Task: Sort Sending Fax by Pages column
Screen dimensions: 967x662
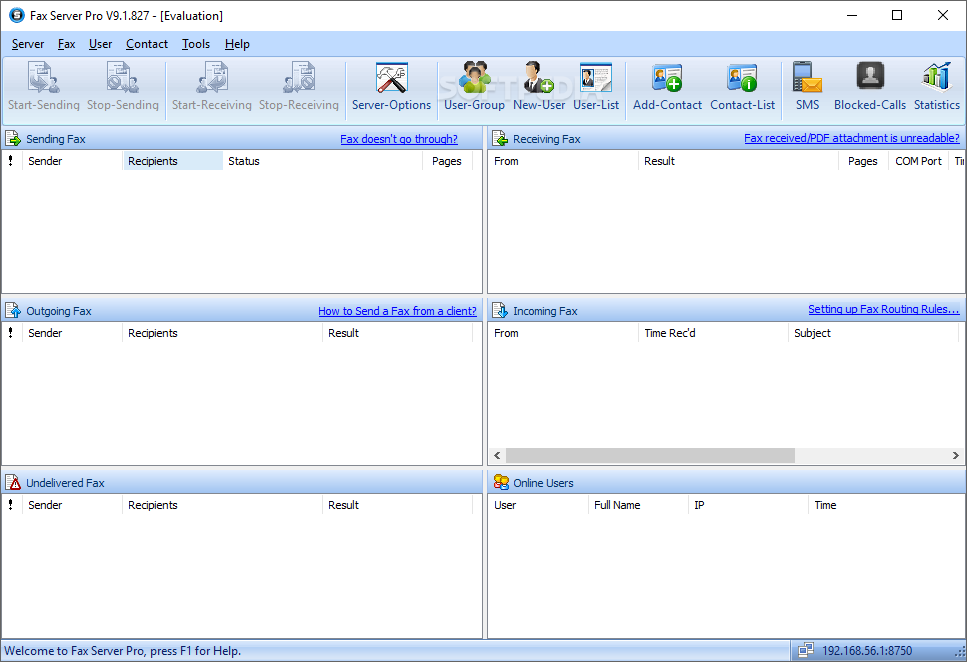Action: pyautogui.click(x=447, y=161)
